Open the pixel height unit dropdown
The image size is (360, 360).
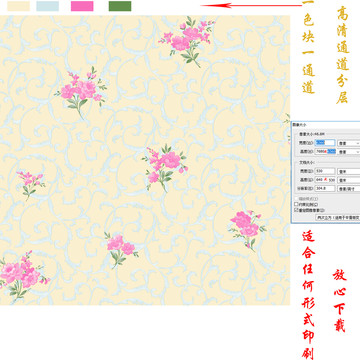(349, 152)
